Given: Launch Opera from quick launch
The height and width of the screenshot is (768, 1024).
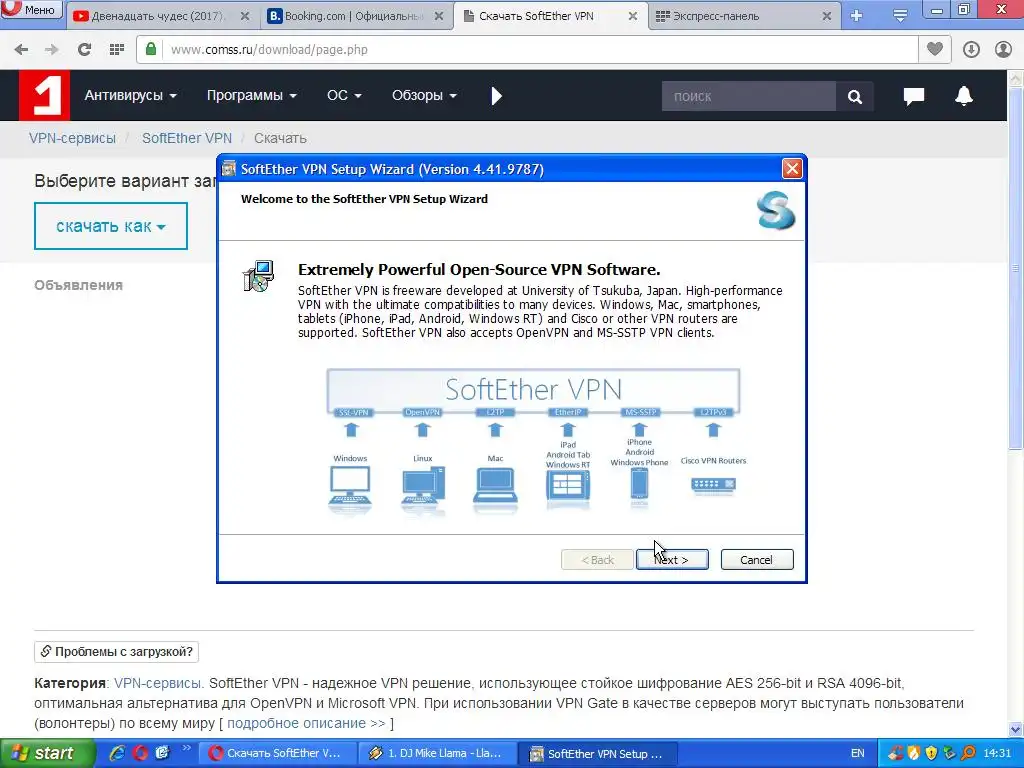Looking at the screenshot, I should pos(140,753).
